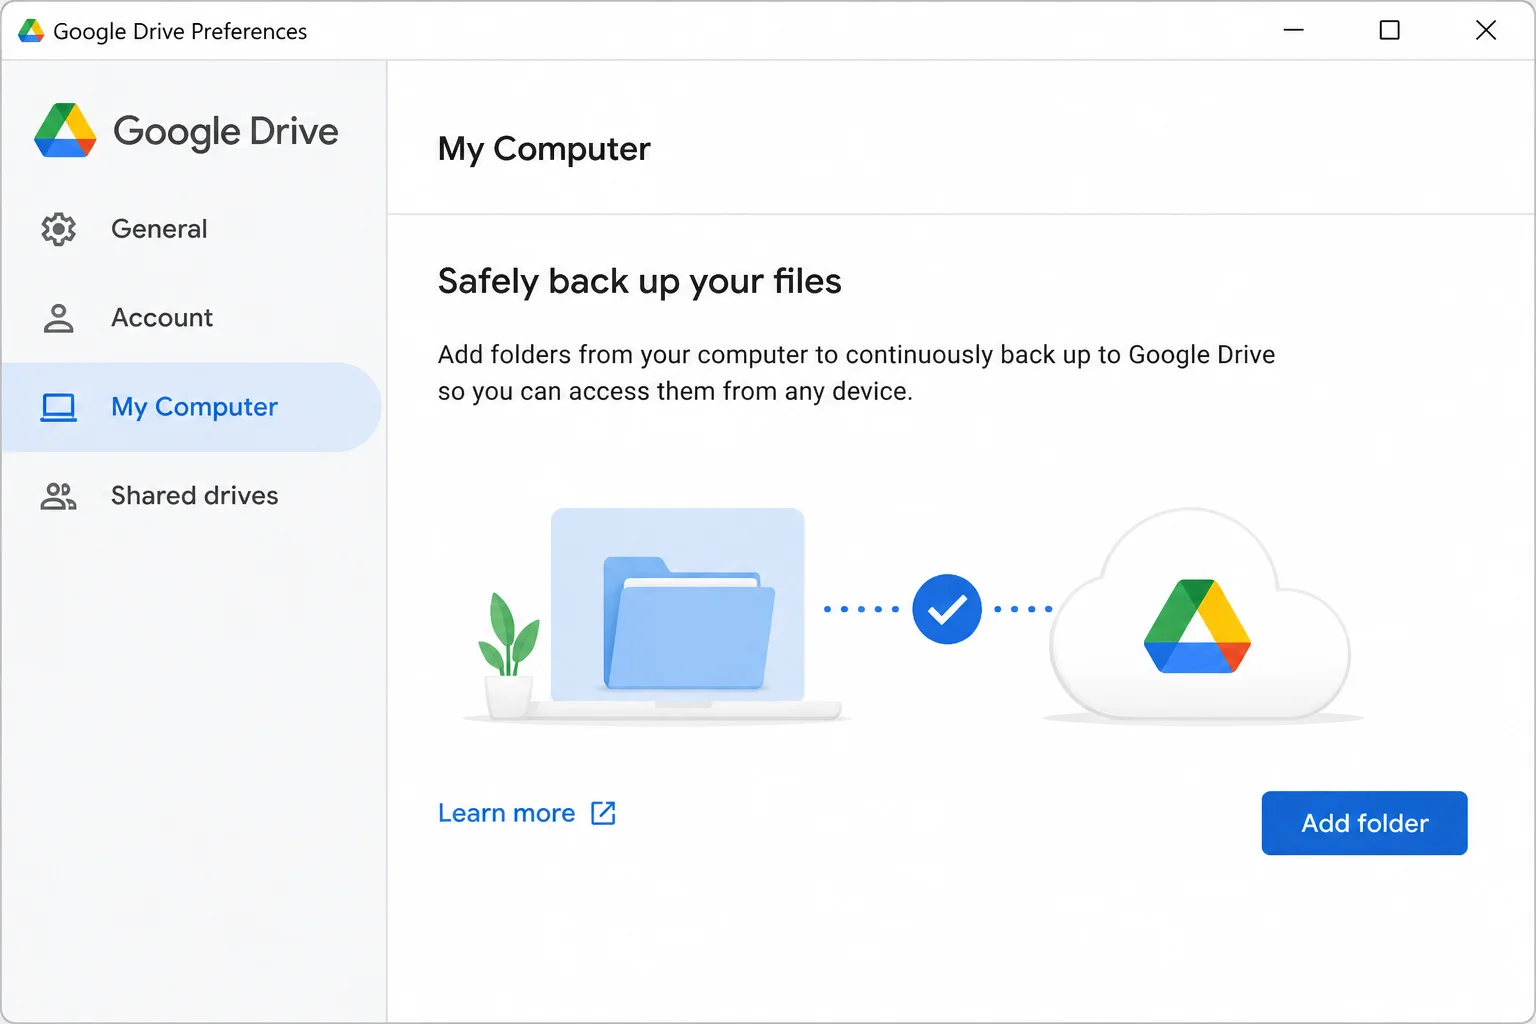
Task: Switch to the Account section
Action: tap(192, 318)
